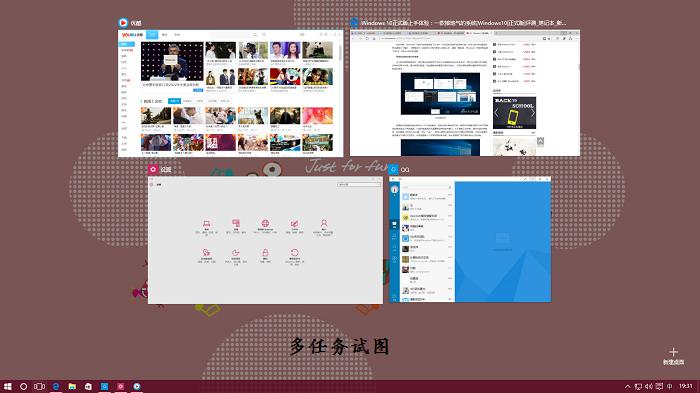This screenshot has height=393, width=700.
Task: Open the volume tray icon
Action: tap(649, 386)
